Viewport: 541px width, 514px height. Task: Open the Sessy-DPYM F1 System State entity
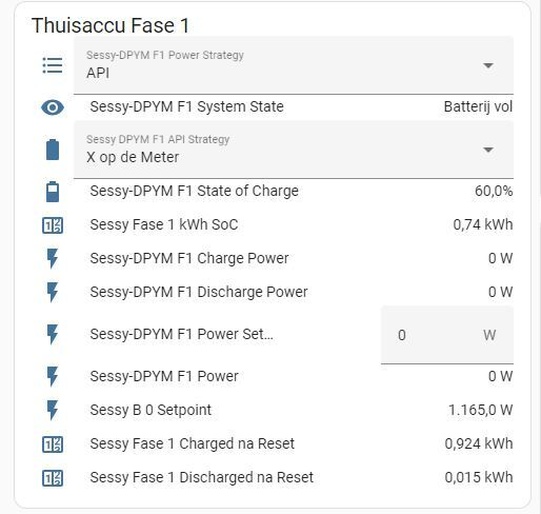point(277,107)
